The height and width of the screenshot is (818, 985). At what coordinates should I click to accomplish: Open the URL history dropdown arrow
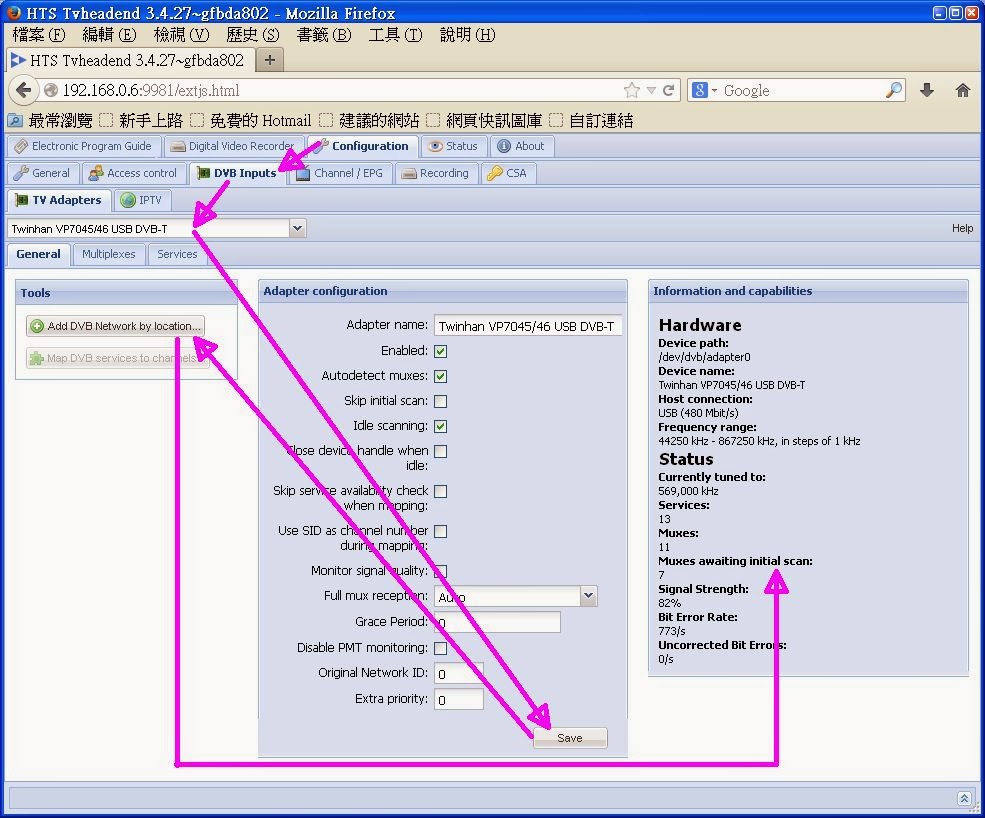pyautogui.click(x=651, y=90)
